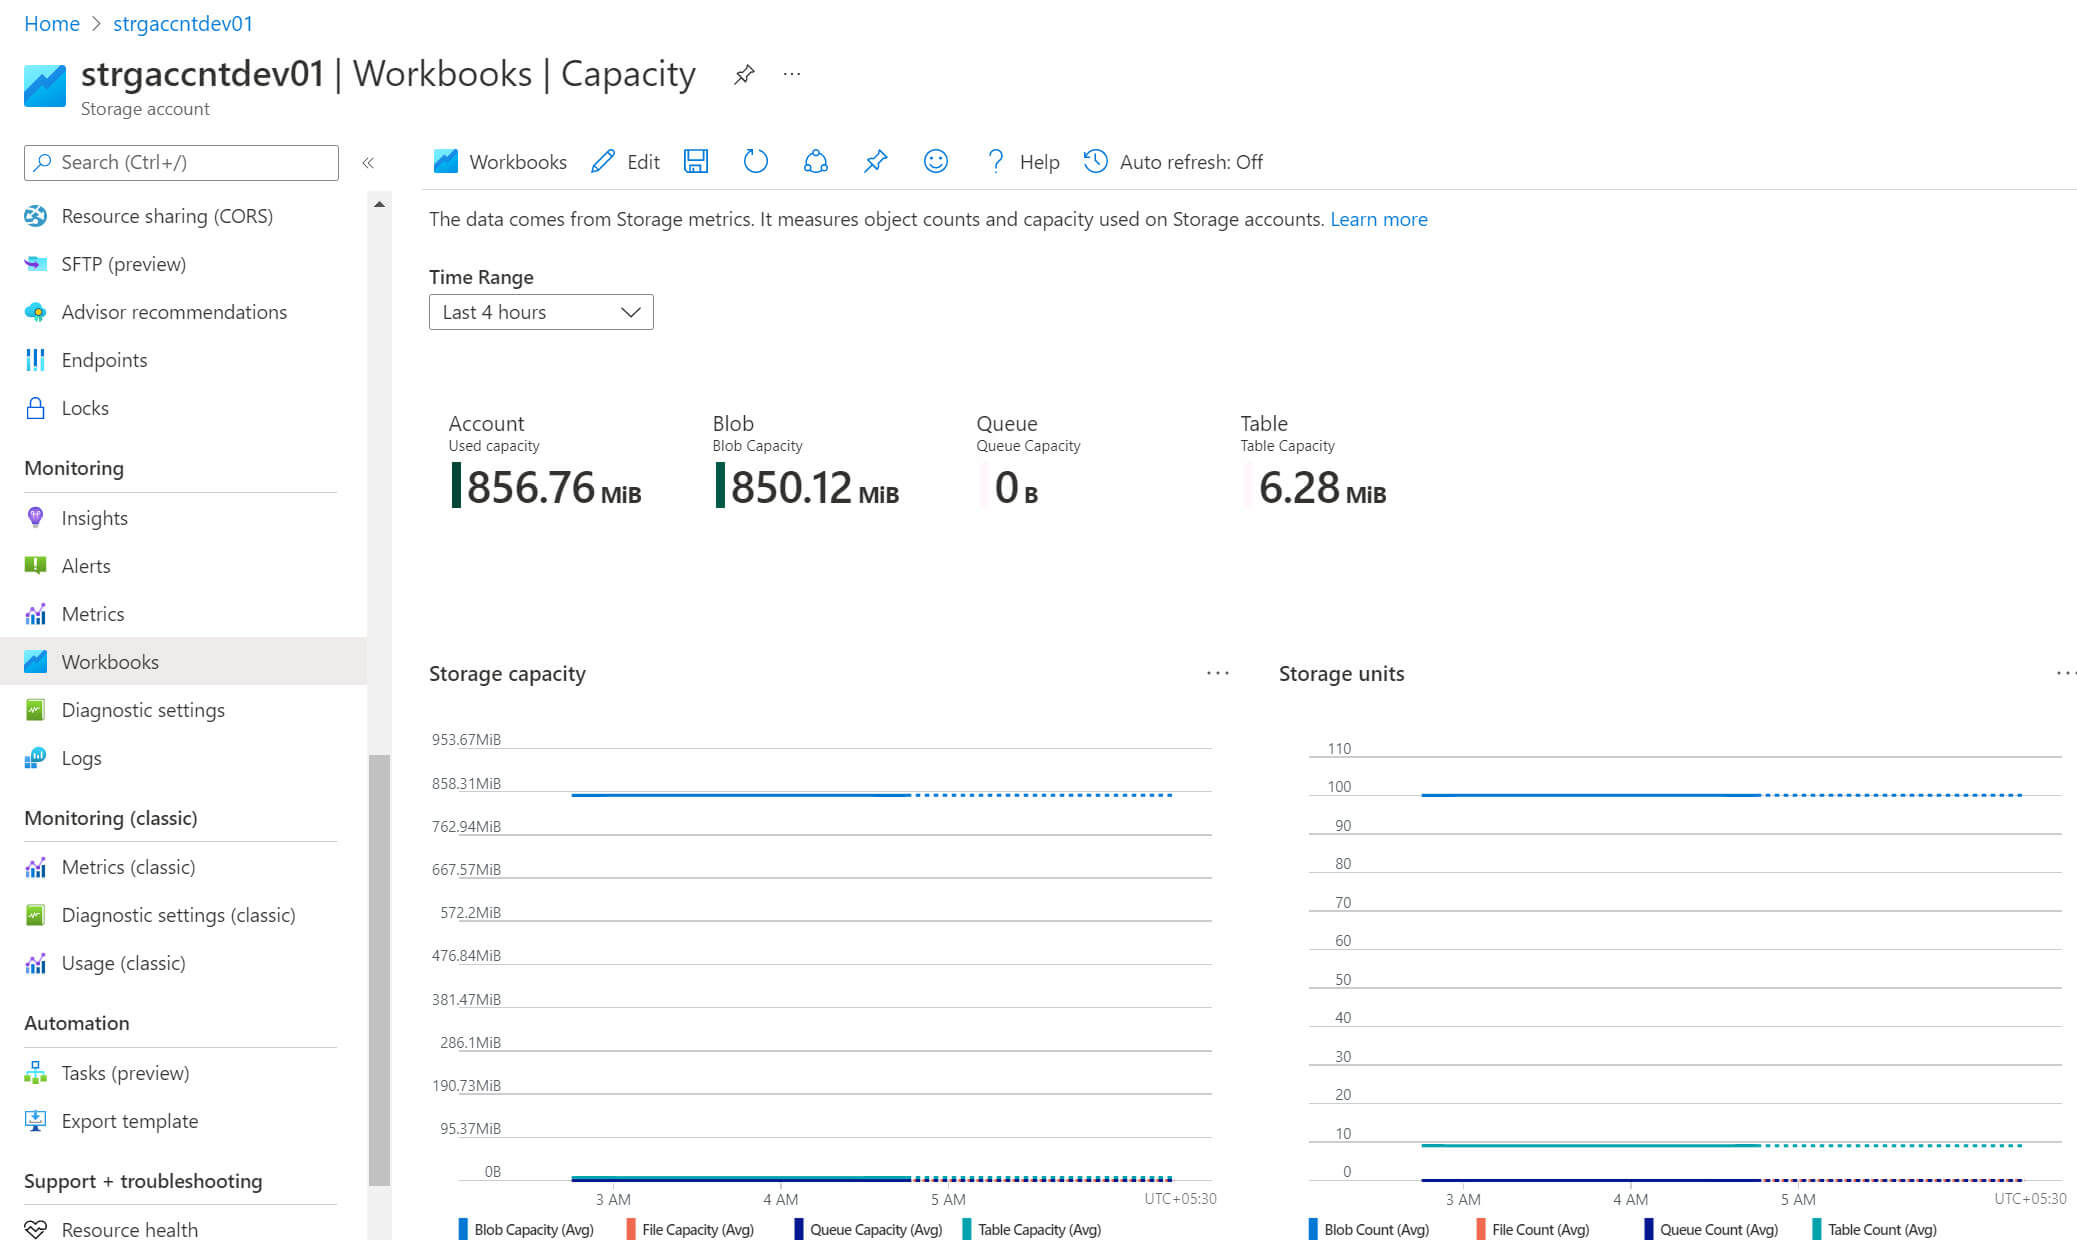Click the Refresh icon in toolbar
2077x1240 pixels.
tap(755, 161)
